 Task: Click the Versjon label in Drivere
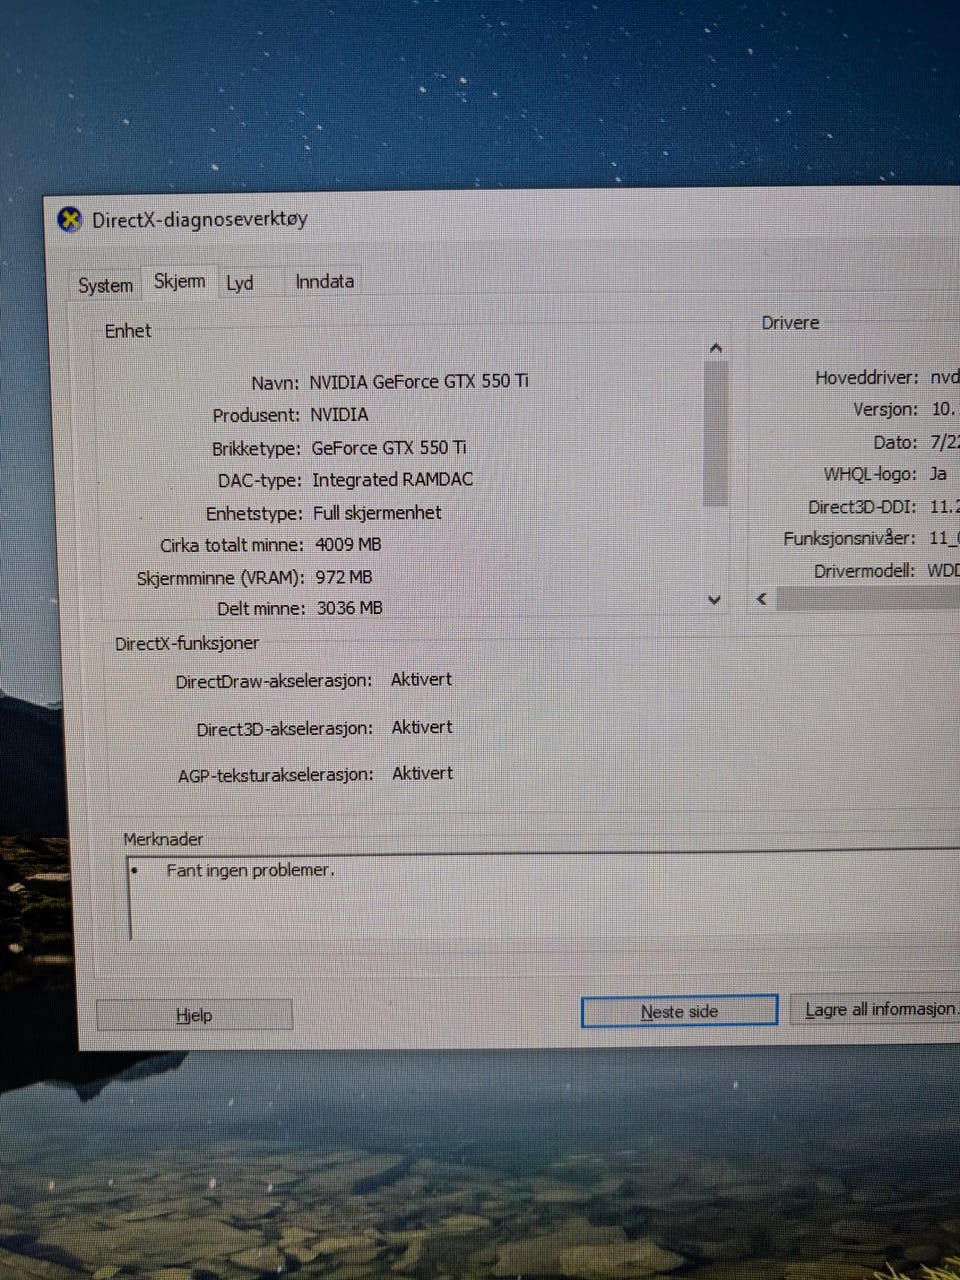pos(885,409)
